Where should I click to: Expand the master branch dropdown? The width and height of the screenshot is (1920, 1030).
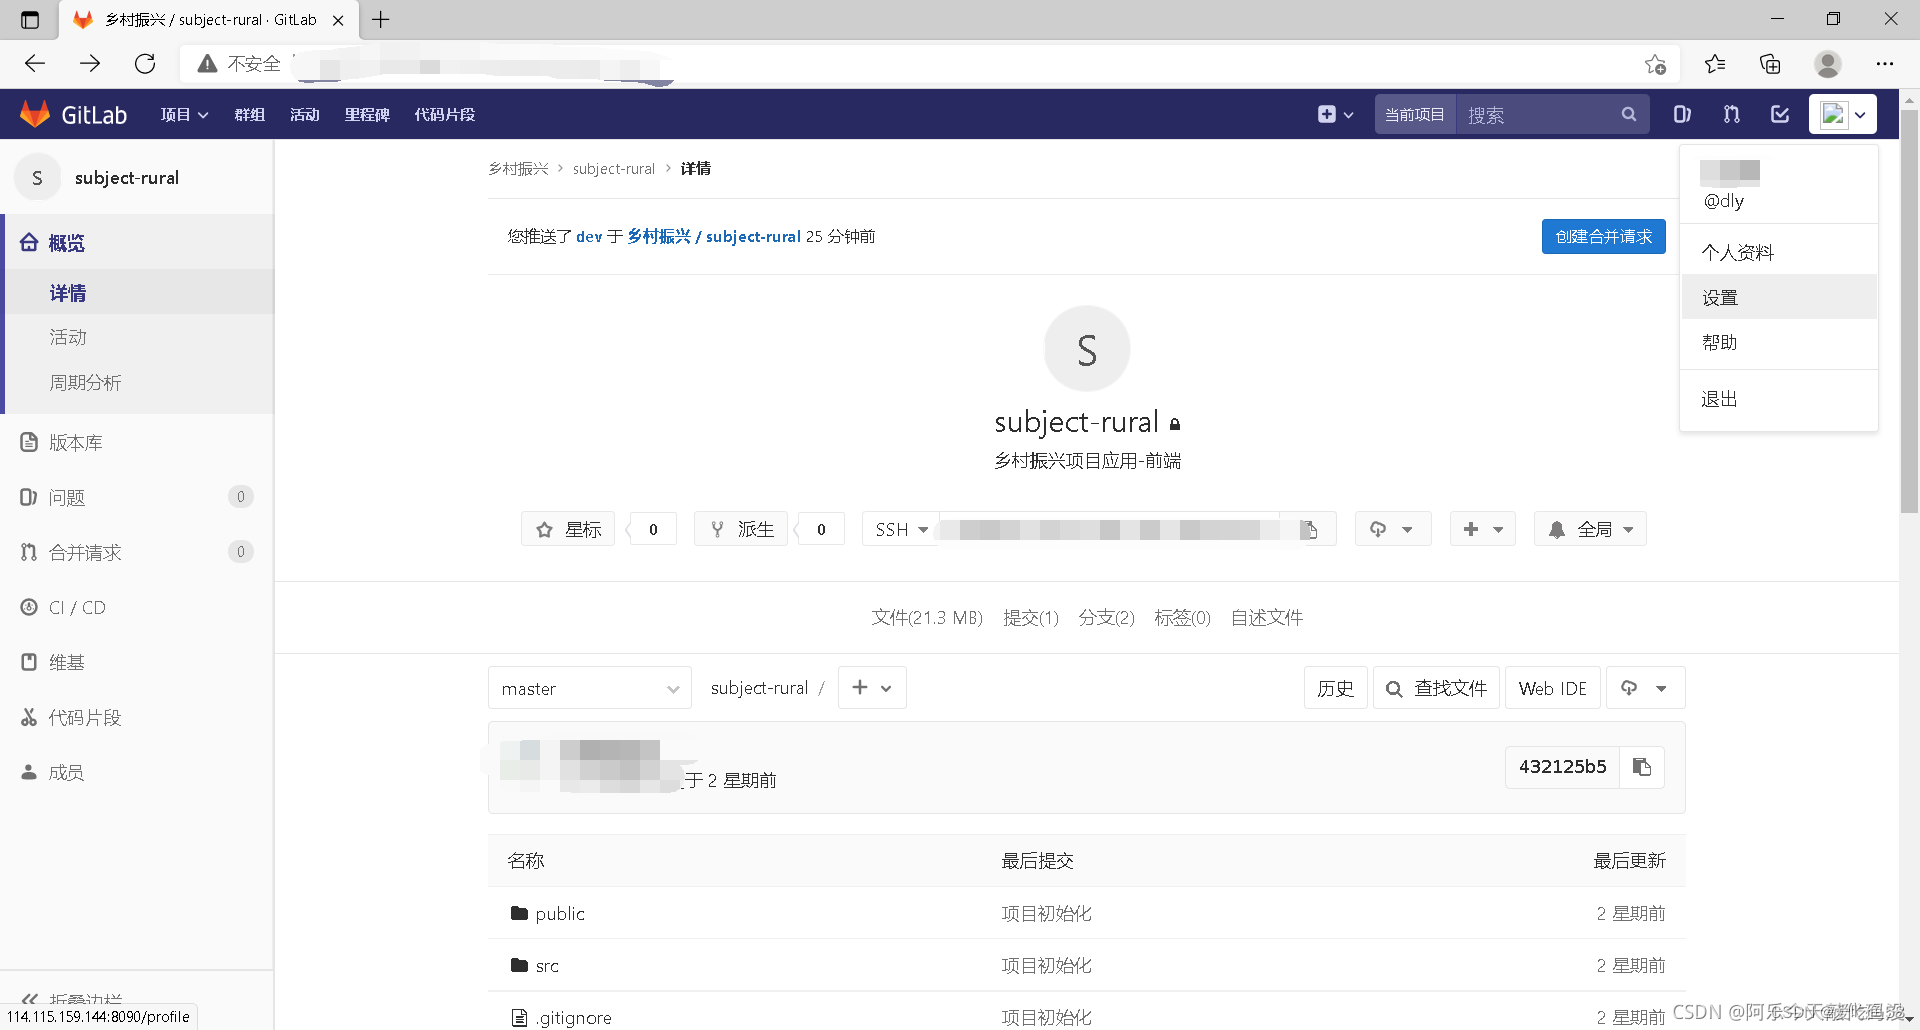[x=589, y=688]
